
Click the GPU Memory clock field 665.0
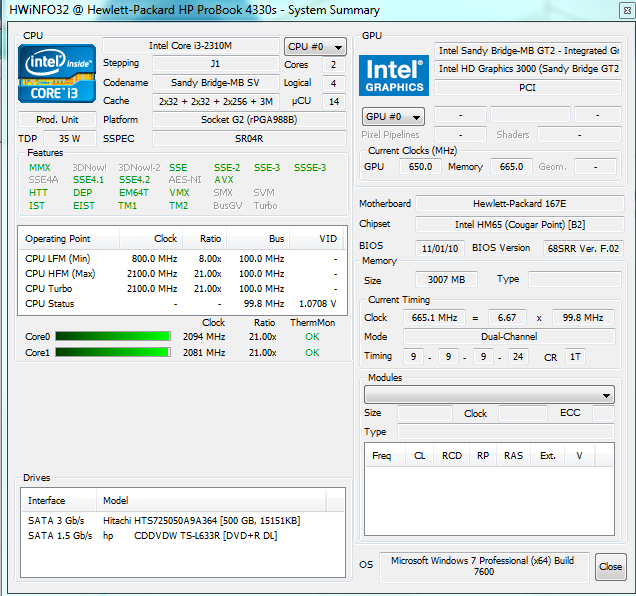[511, 167]
